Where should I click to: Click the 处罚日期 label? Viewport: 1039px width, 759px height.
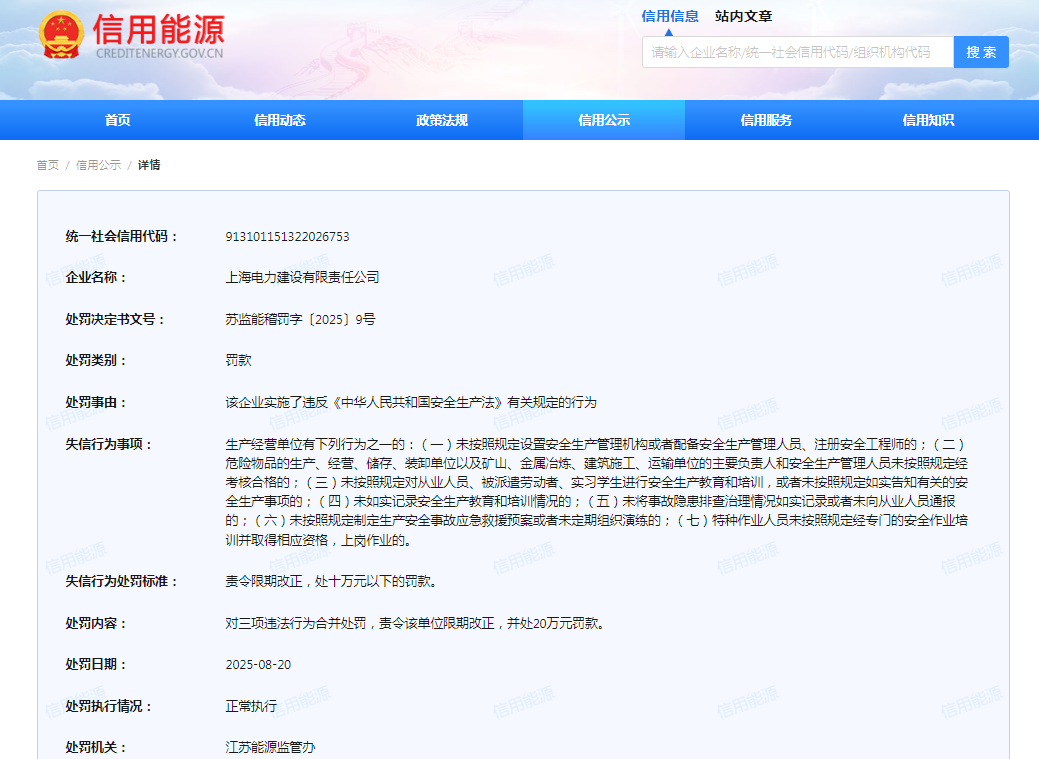(95, 664)
